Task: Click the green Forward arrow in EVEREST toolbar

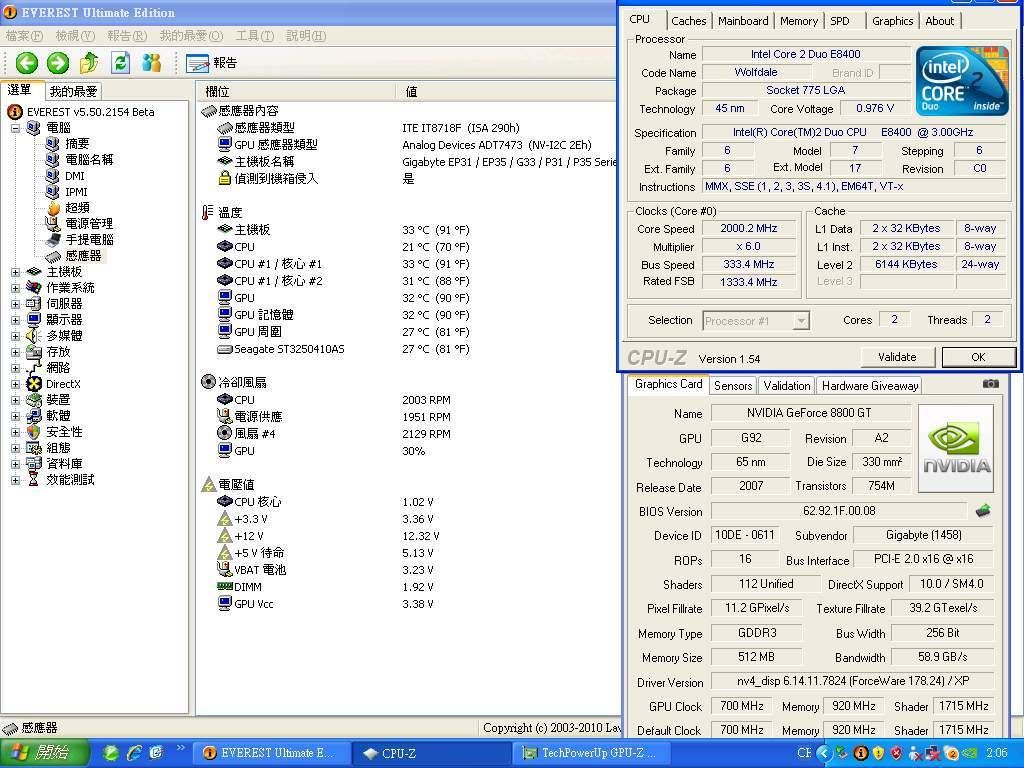Action: coord(57,63)
